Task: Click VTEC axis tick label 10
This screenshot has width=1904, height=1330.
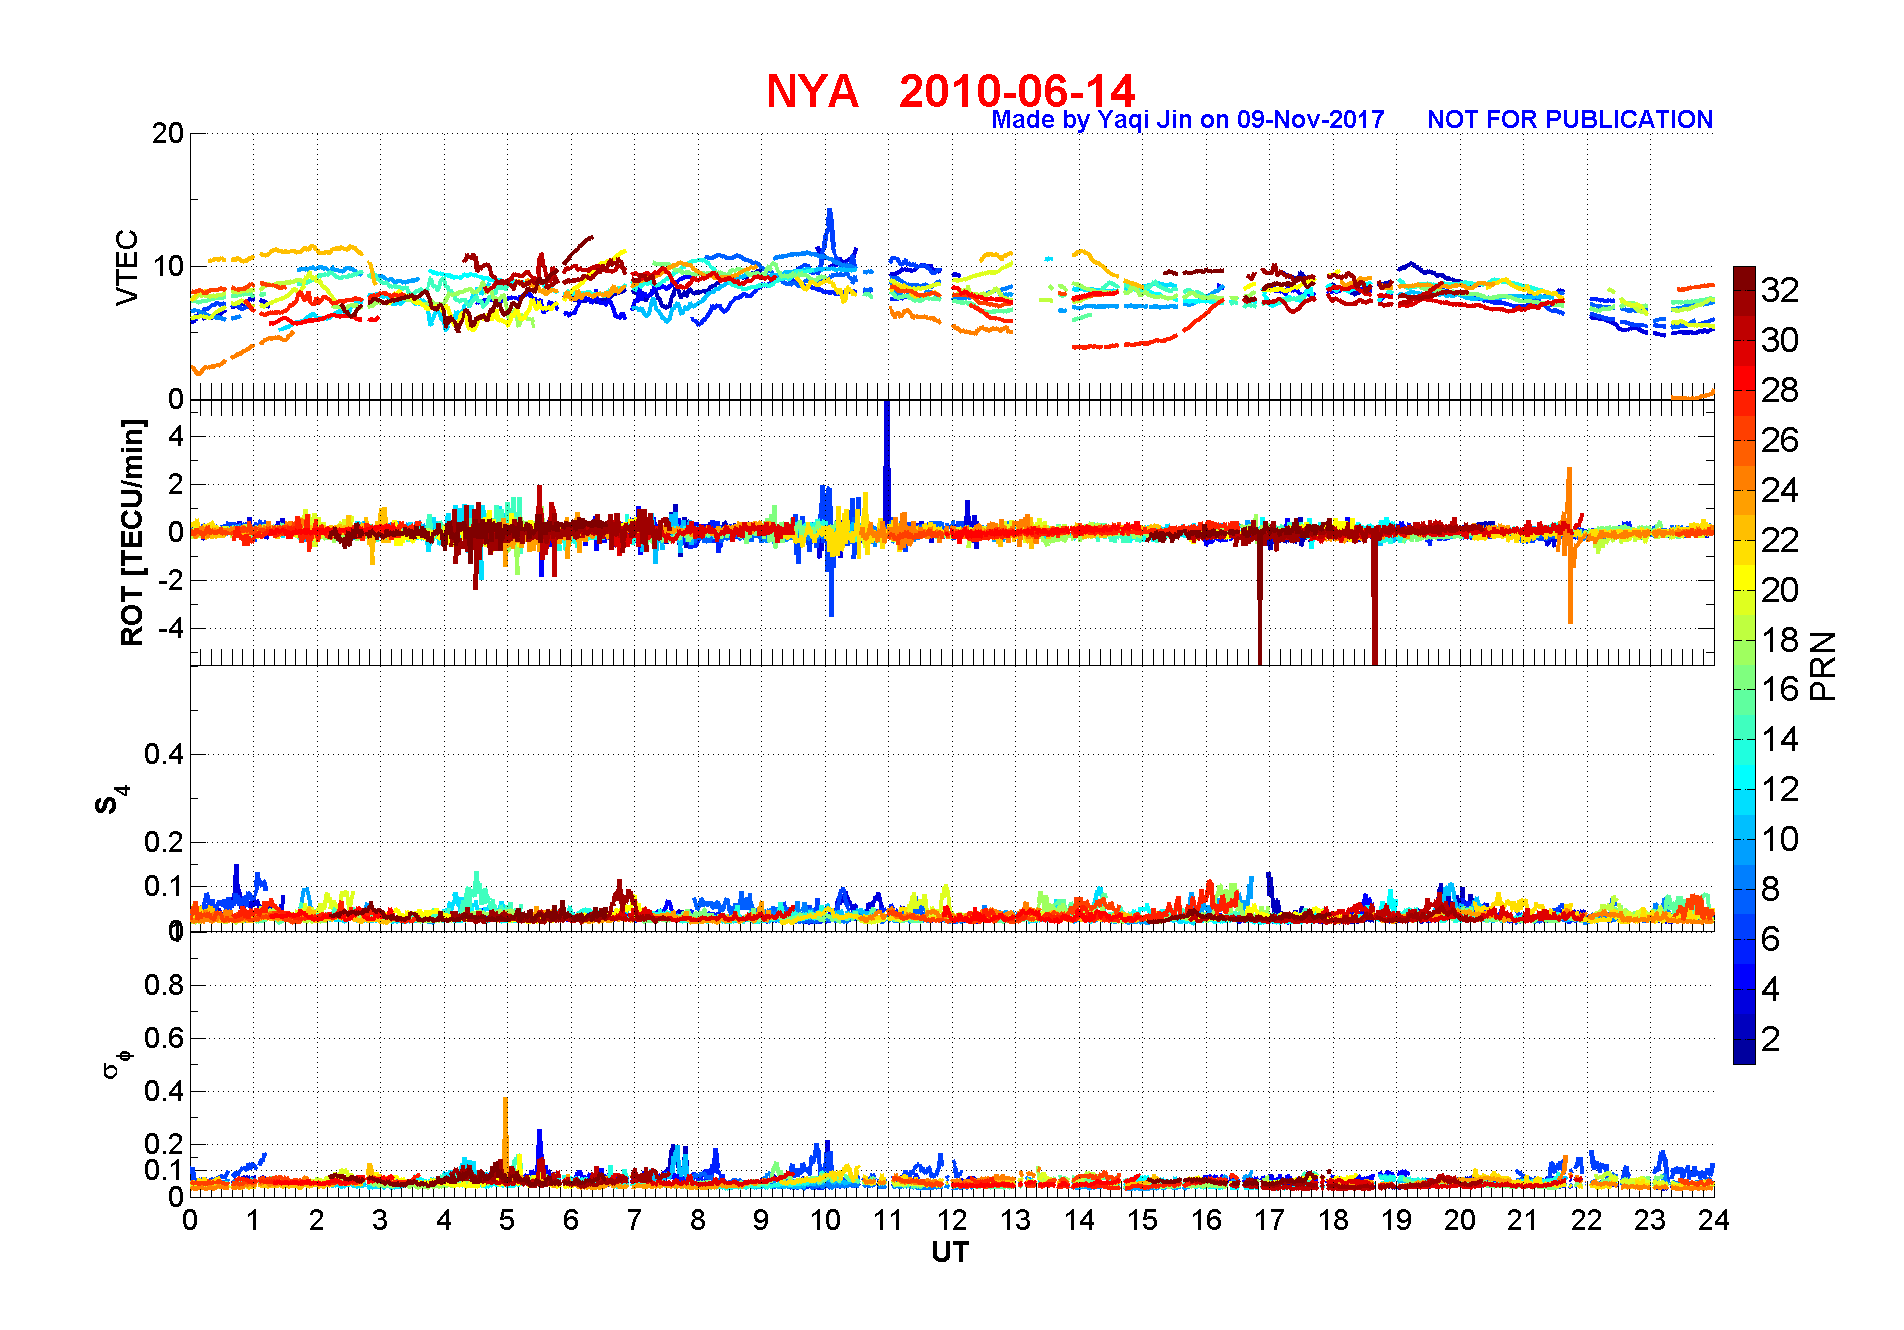Action: point(168,266)
